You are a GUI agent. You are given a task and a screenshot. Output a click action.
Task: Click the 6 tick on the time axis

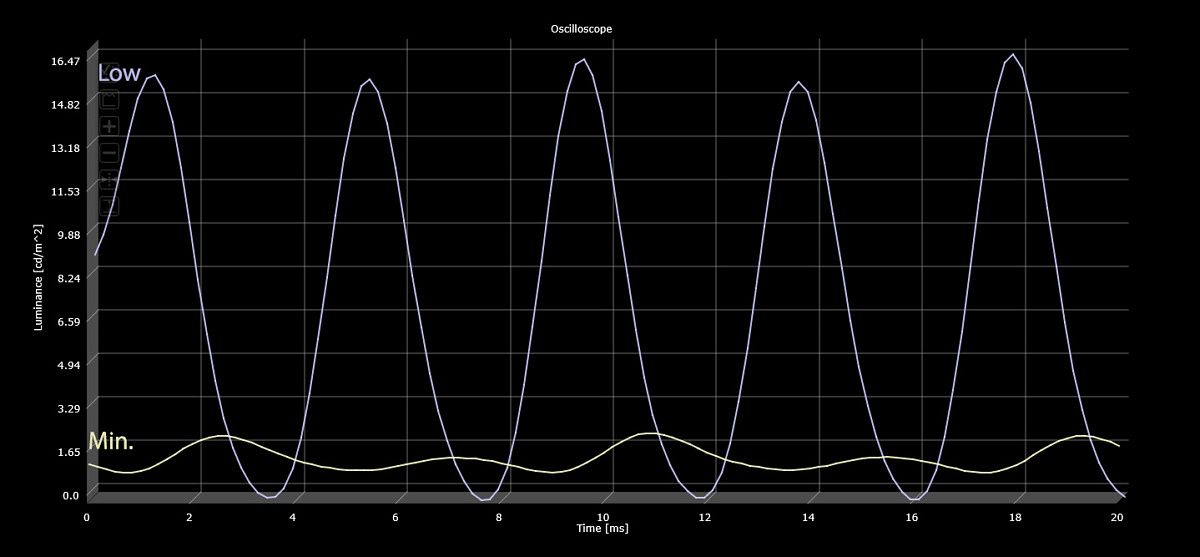pos(396,517)
